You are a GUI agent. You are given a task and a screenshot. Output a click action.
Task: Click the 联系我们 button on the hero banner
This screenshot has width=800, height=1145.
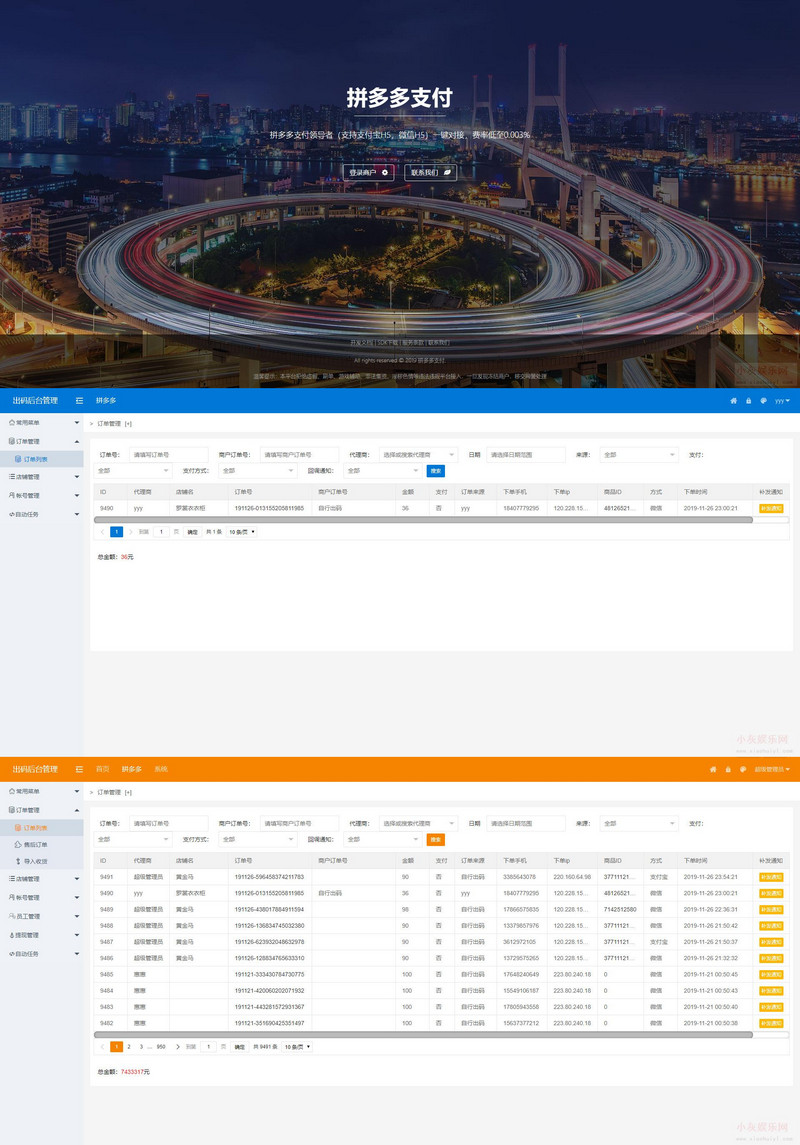tap(431, 172)
